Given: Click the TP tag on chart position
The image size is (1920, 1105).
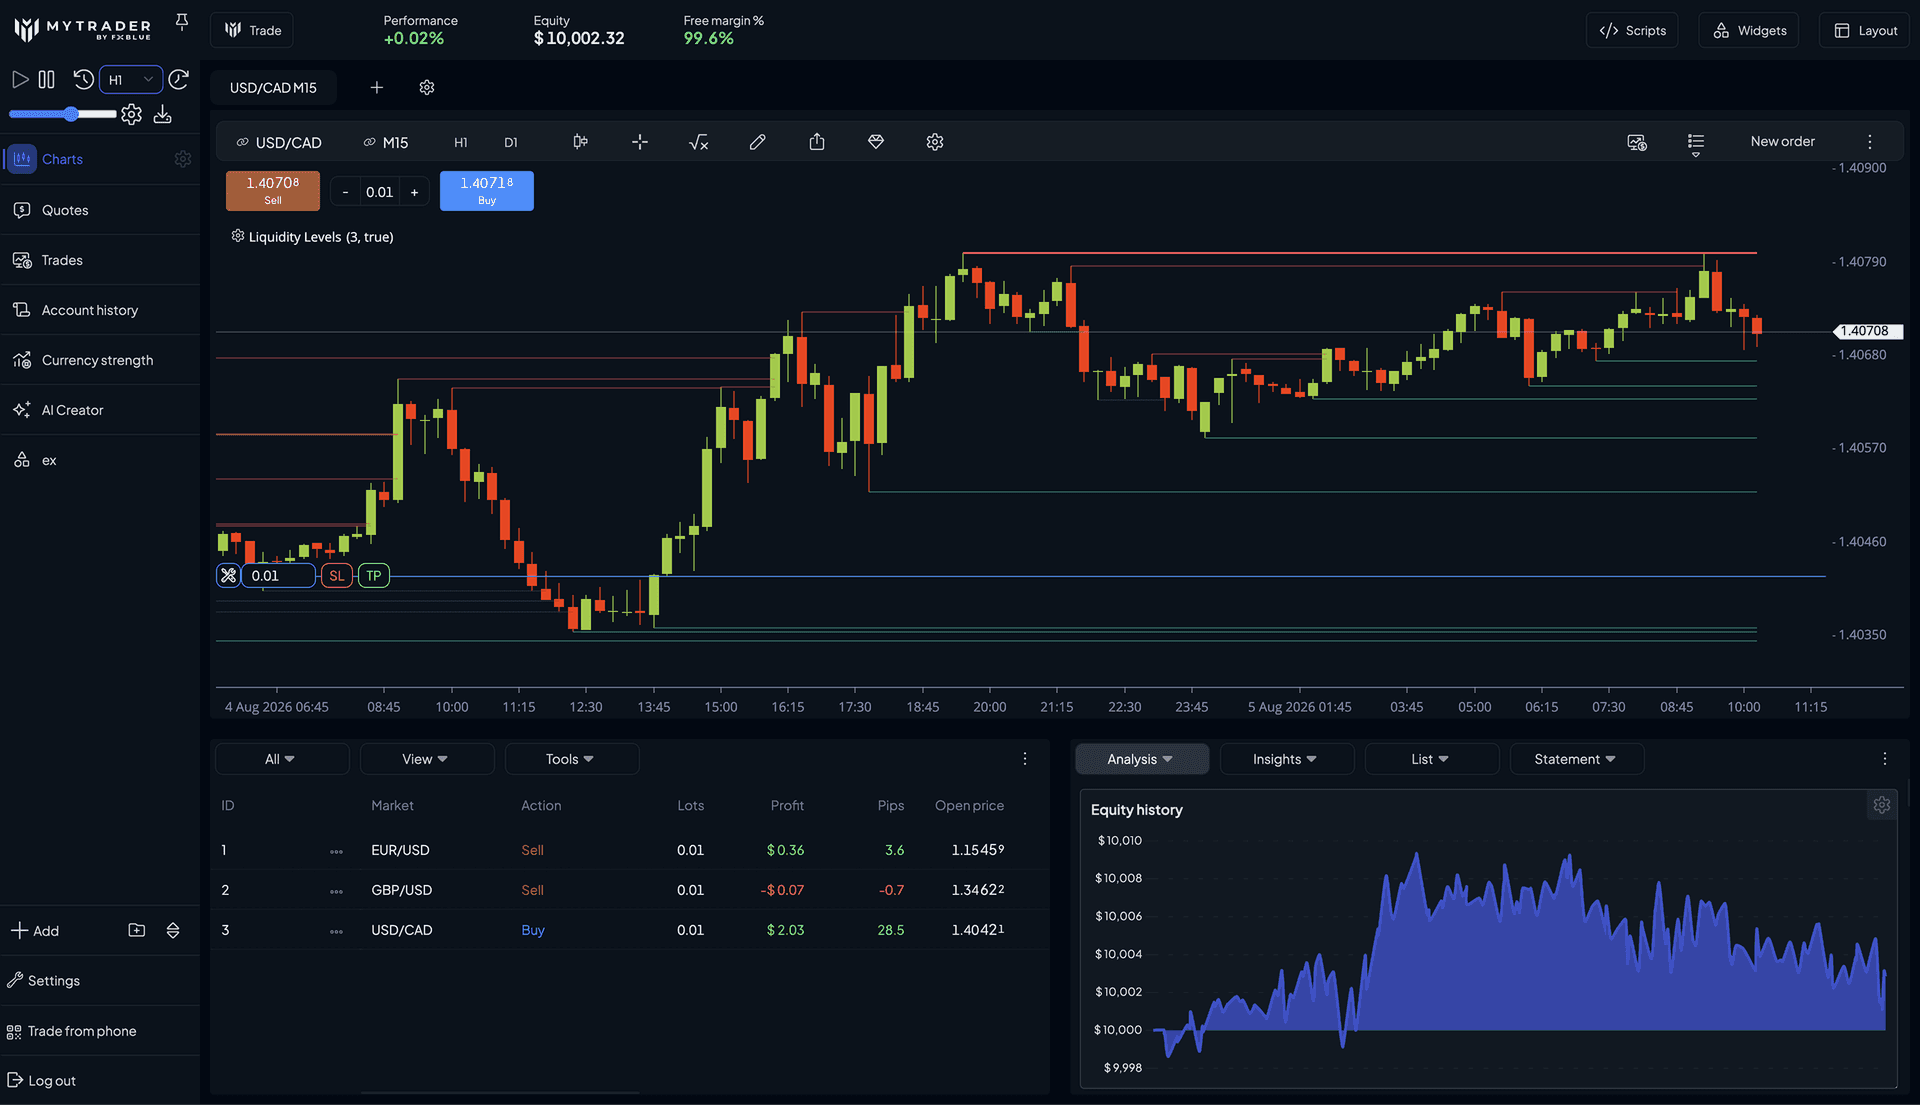Looking at the screenshot, I should [x=373, y=576].
